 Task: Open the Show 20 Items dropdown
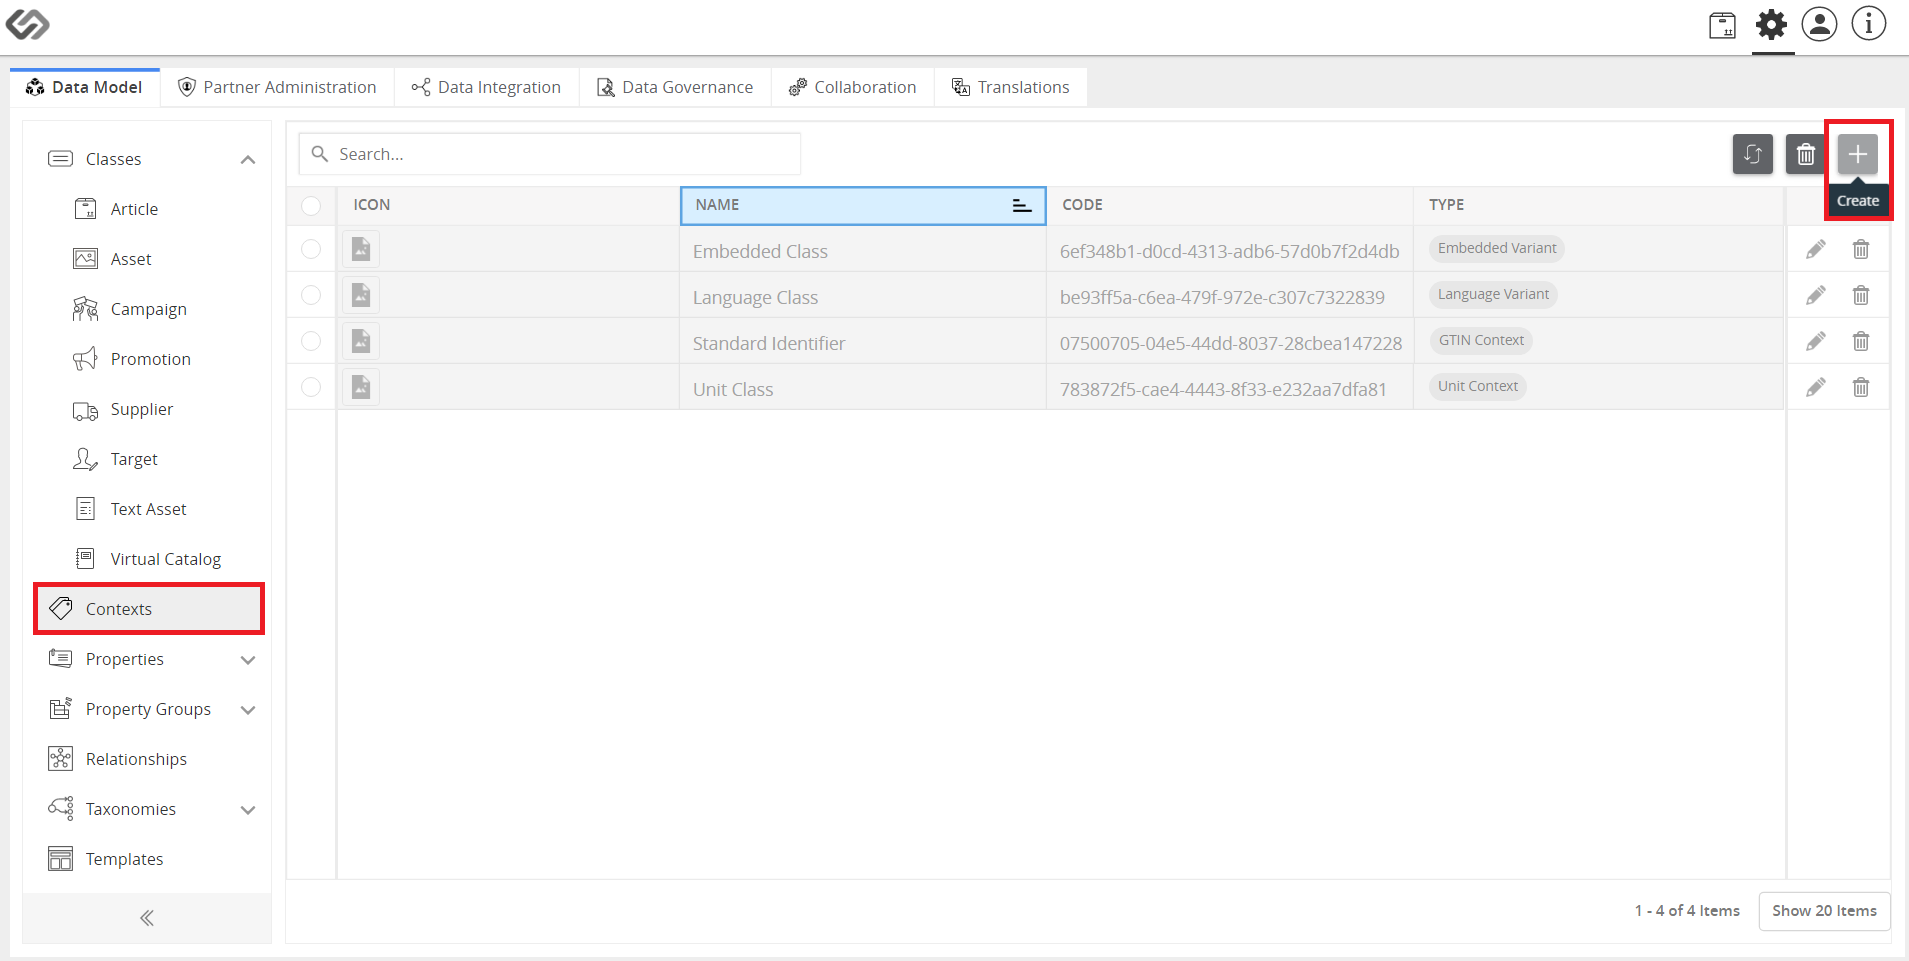pos(1824,911)
